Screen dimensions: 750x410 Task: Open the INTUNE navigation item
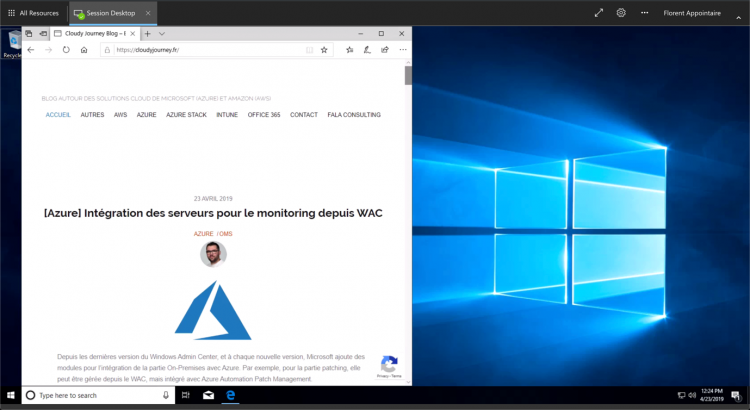pos(227,115)
